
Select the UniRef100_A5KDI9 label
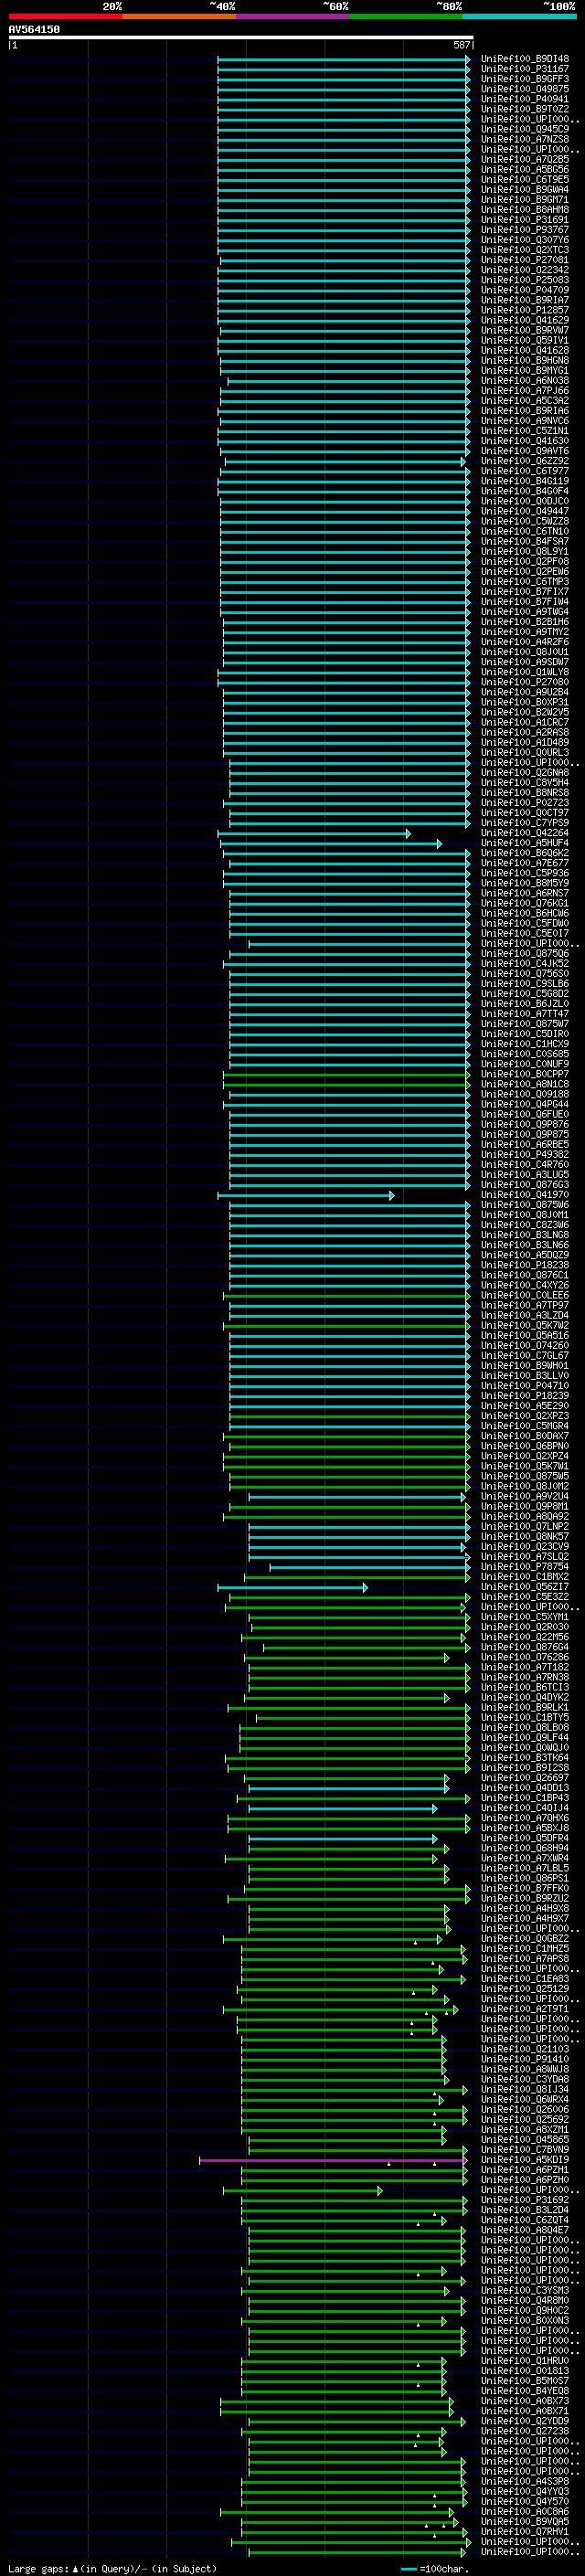click(x=525, y=2161)
